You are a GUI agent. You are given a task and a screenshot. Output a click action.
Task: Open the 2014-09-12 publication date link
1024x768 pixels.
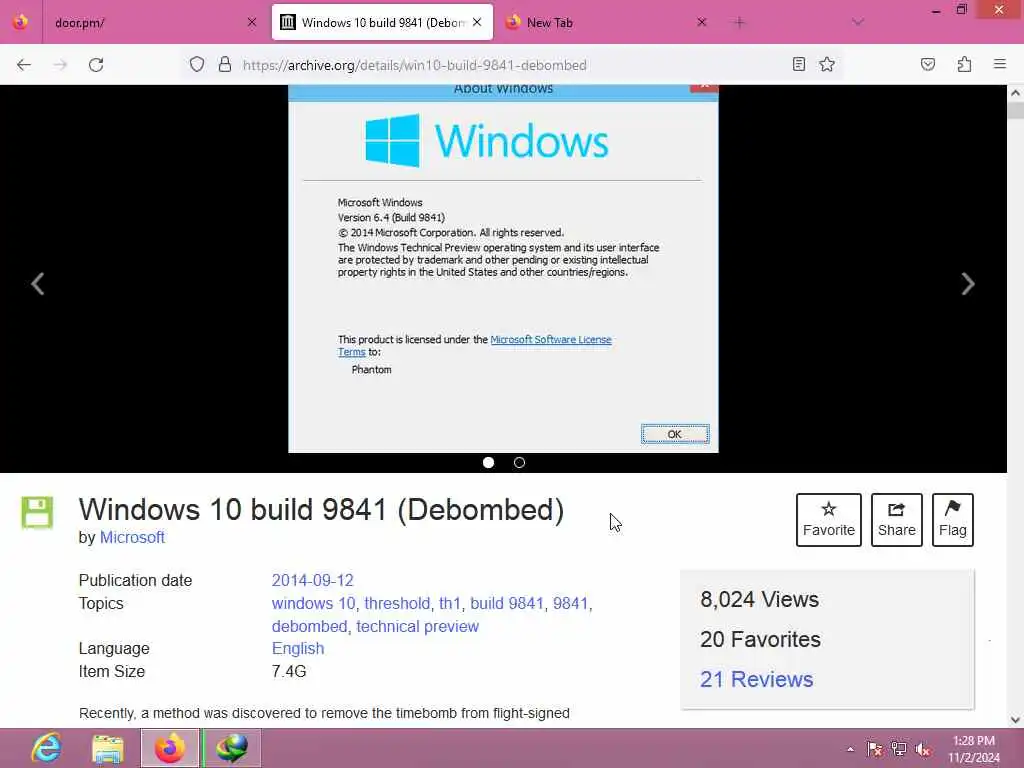312,580
